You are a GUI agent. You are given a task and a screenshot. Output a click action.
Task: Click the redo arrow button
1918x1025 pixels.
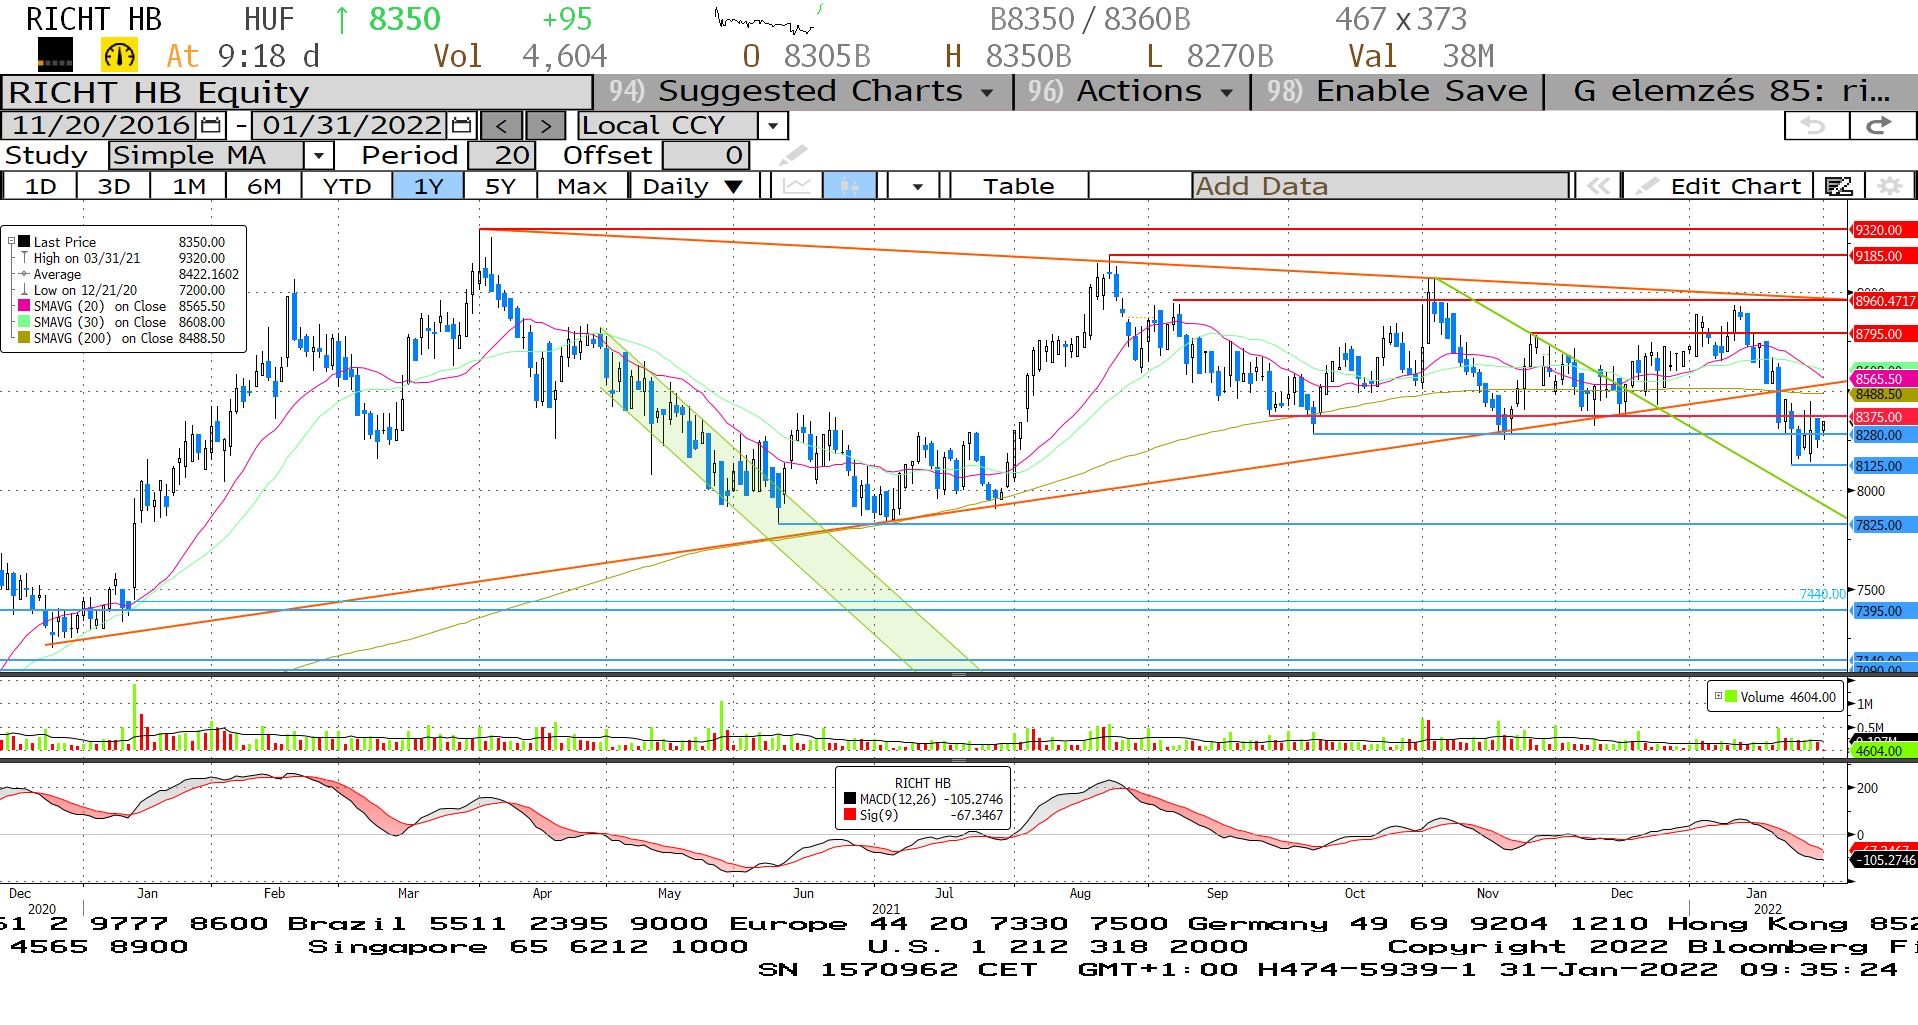click(1881, 125)
